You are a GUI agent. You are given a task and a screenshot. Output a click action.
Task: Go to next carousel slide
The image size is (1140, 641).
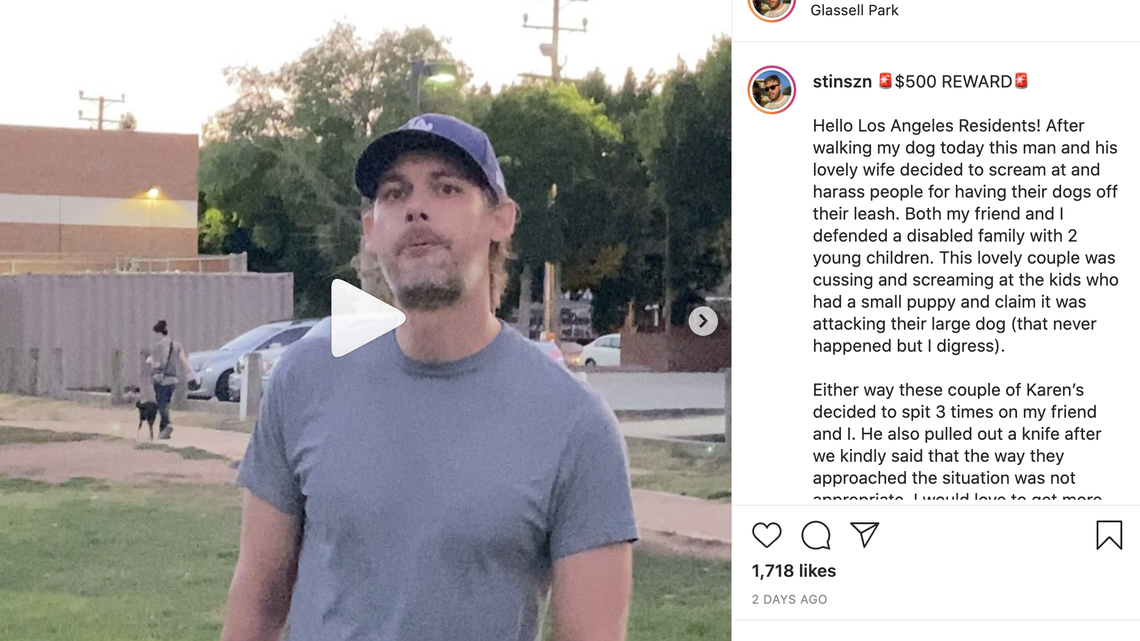(702, 321)
